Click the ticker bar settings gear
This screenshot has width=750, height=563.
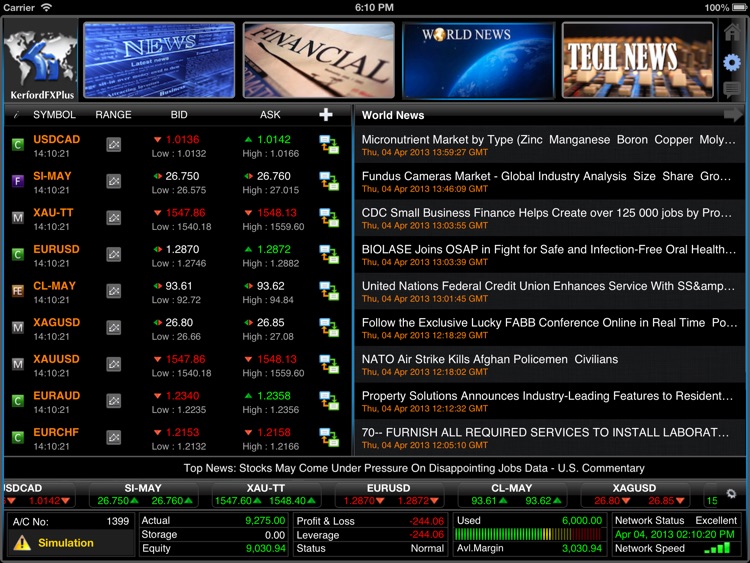pos(731,494)
